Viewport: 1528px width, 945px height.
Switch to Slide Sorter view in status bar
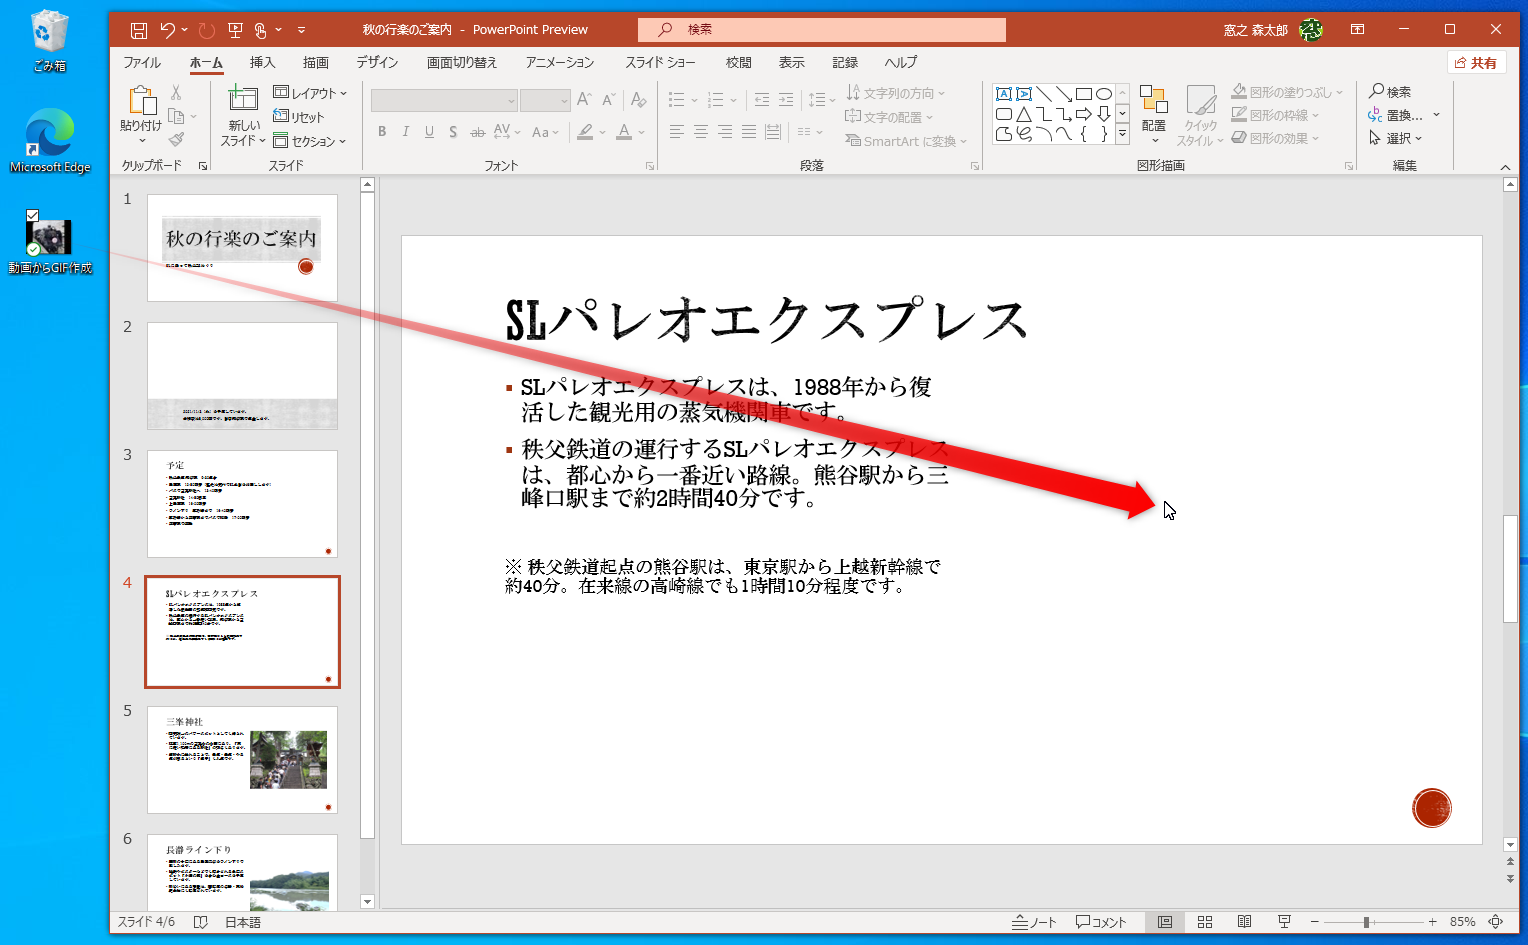pyautogui.click(x=1205, y=922)
